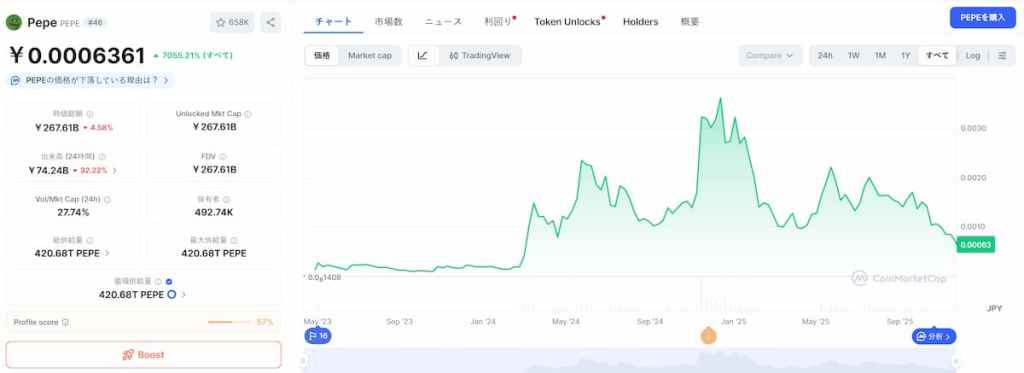Image resolution: width=1024 pixels, height=373 pixels.
Task: Click the 492.74K holders value
Action: (x=214, y=212)
